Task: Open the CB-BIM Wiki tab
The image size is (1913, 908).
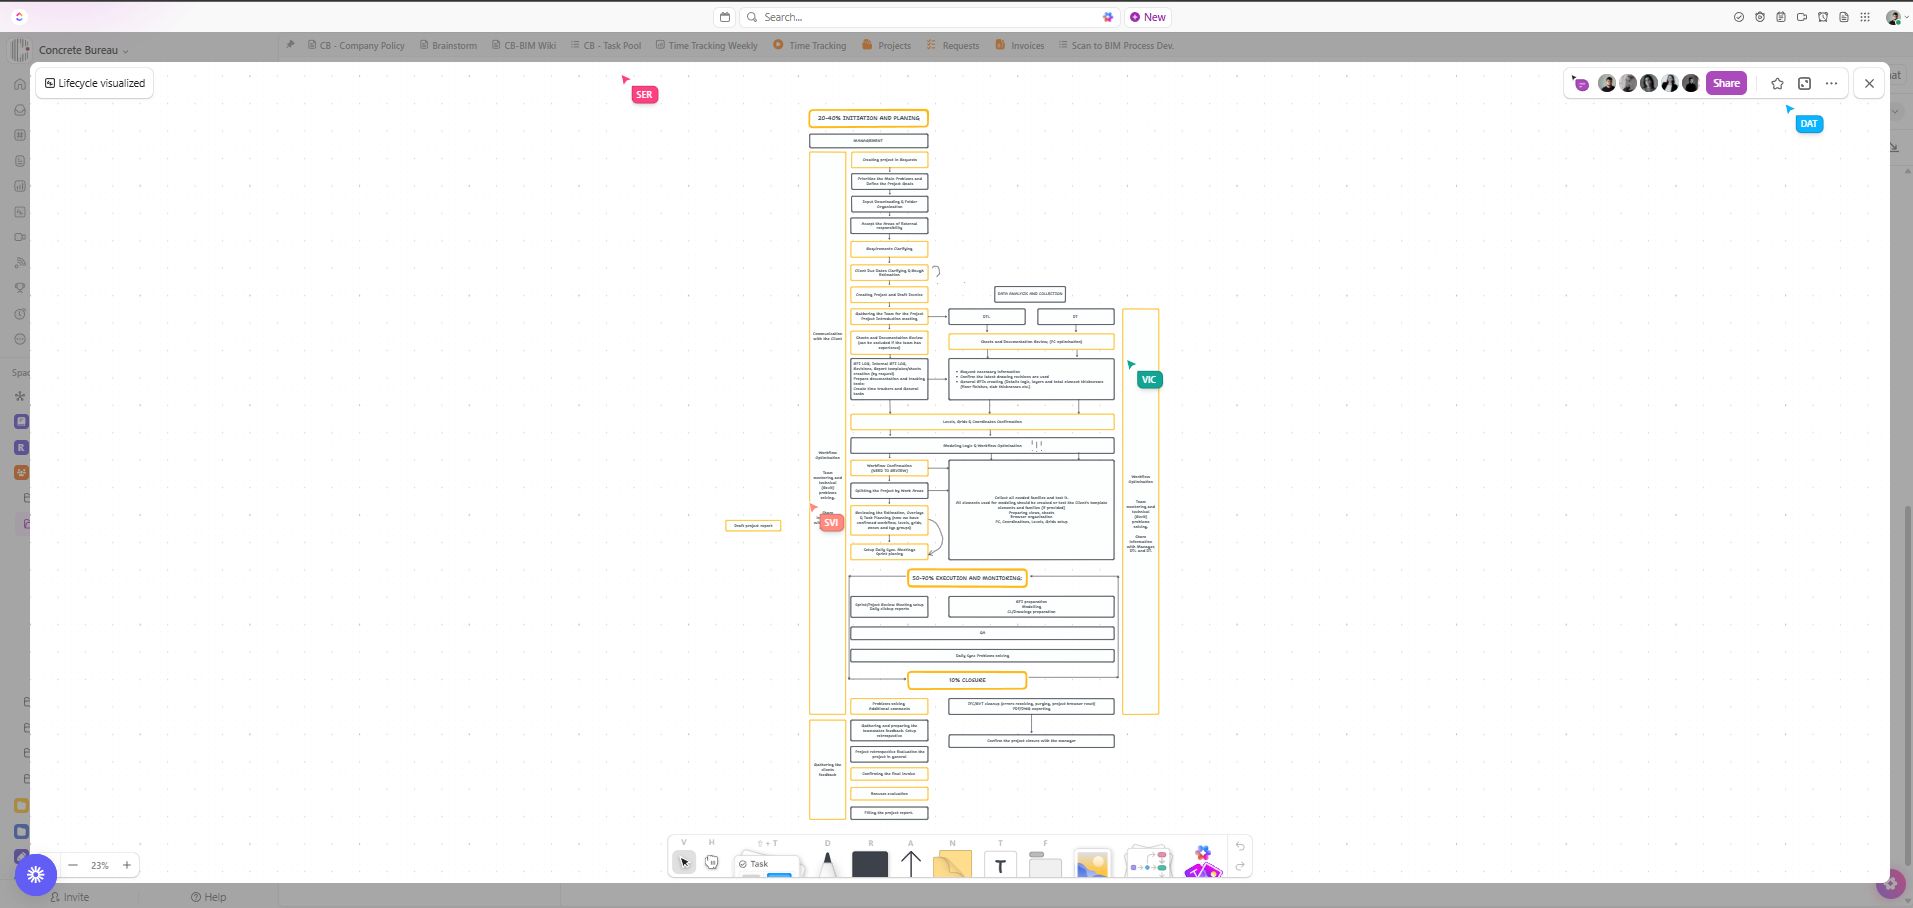Action: tap(523, 45)
